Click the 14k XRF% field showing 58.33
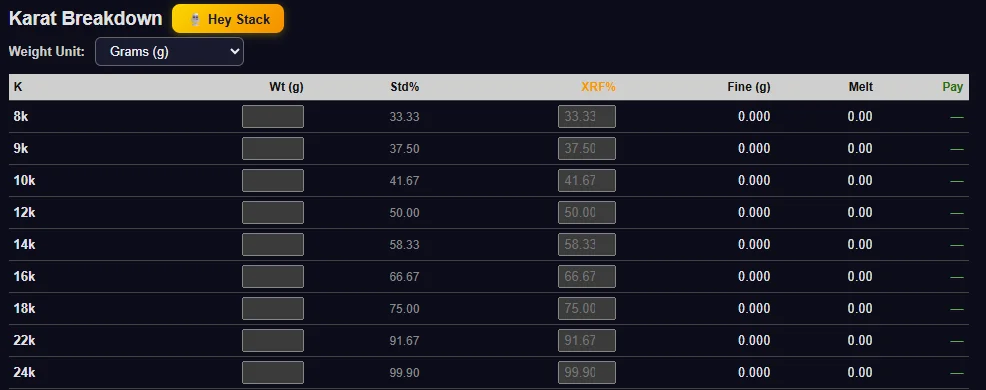986x390 pixels. [x=587, y=245]
